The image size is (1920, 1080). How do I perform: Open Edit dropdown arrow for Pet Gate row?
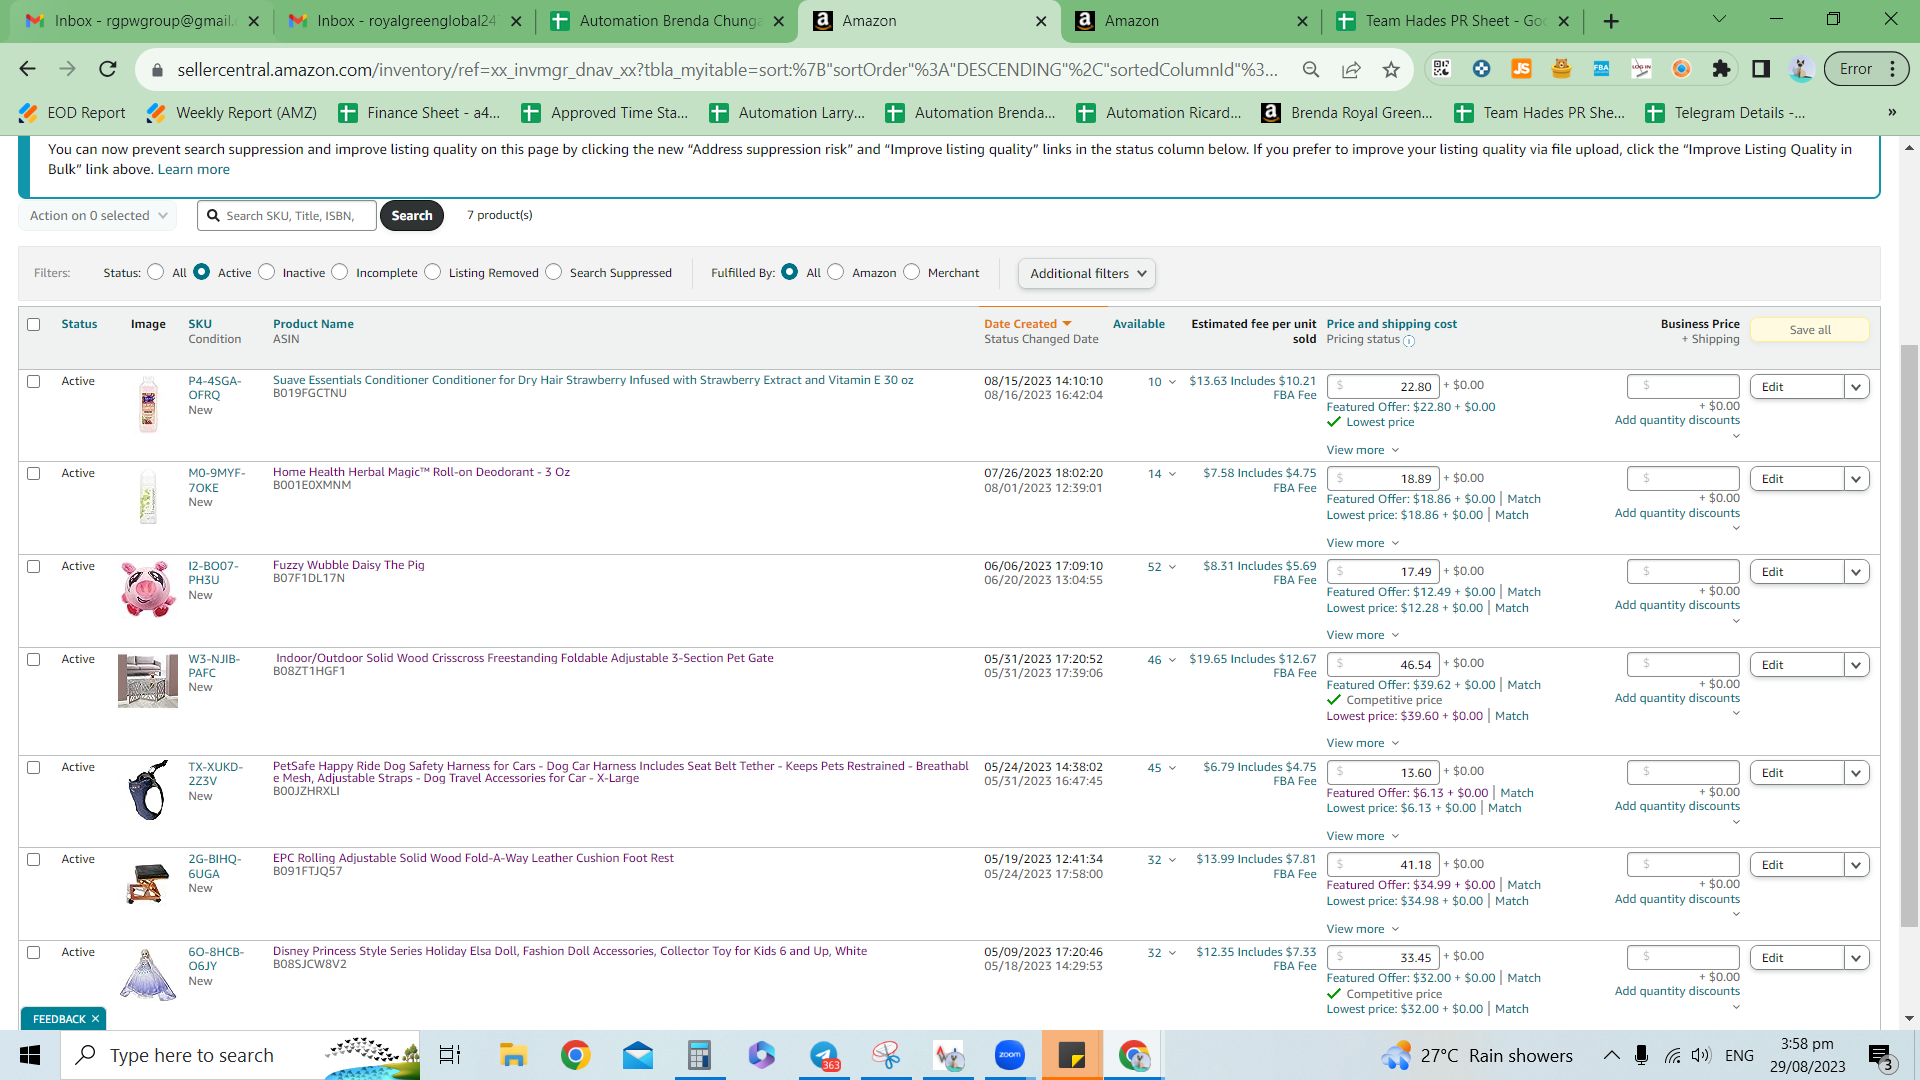point(1857,665)
